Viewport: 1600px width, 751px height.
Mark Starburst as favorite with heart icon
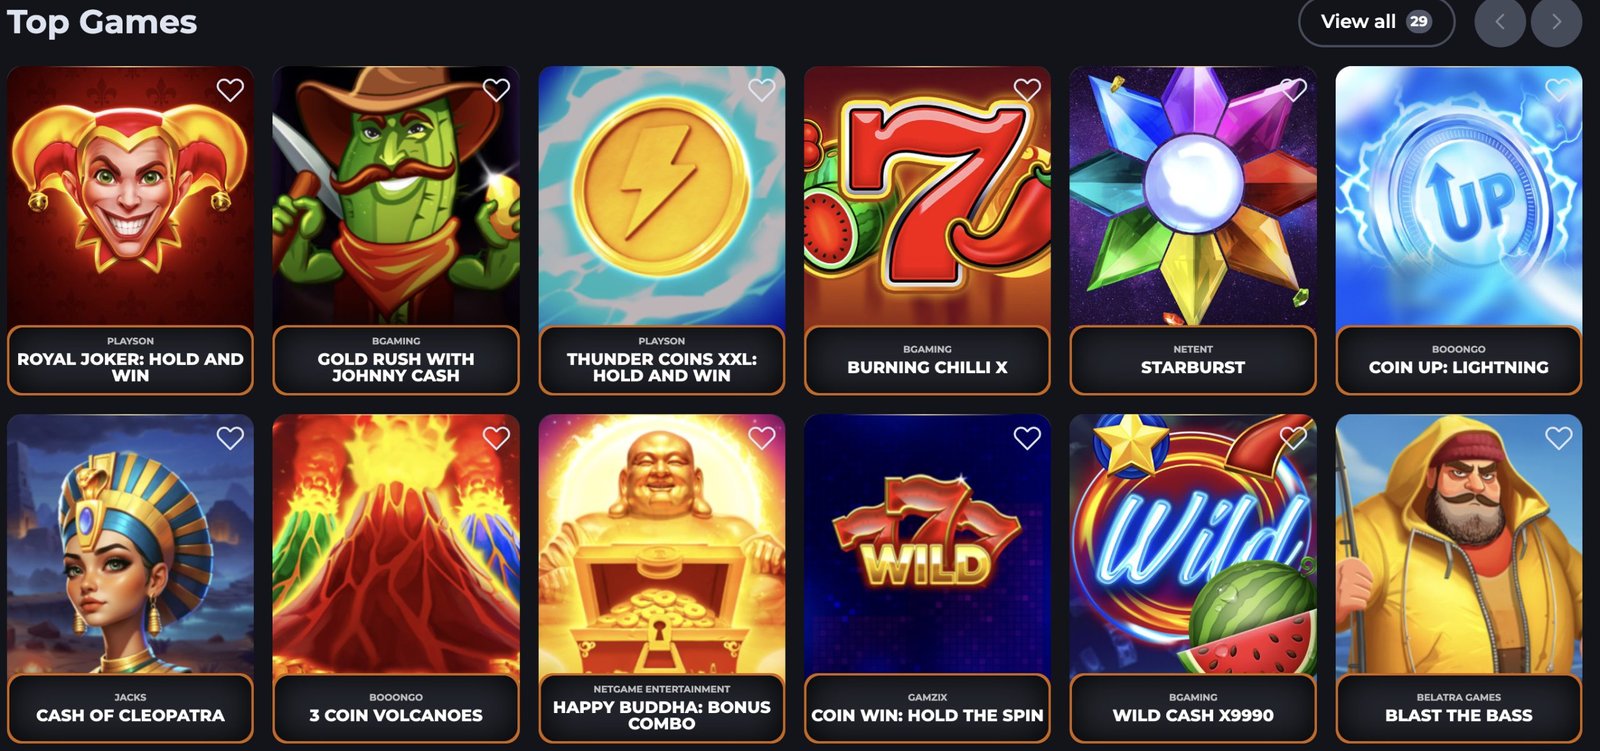point(1293,90)
